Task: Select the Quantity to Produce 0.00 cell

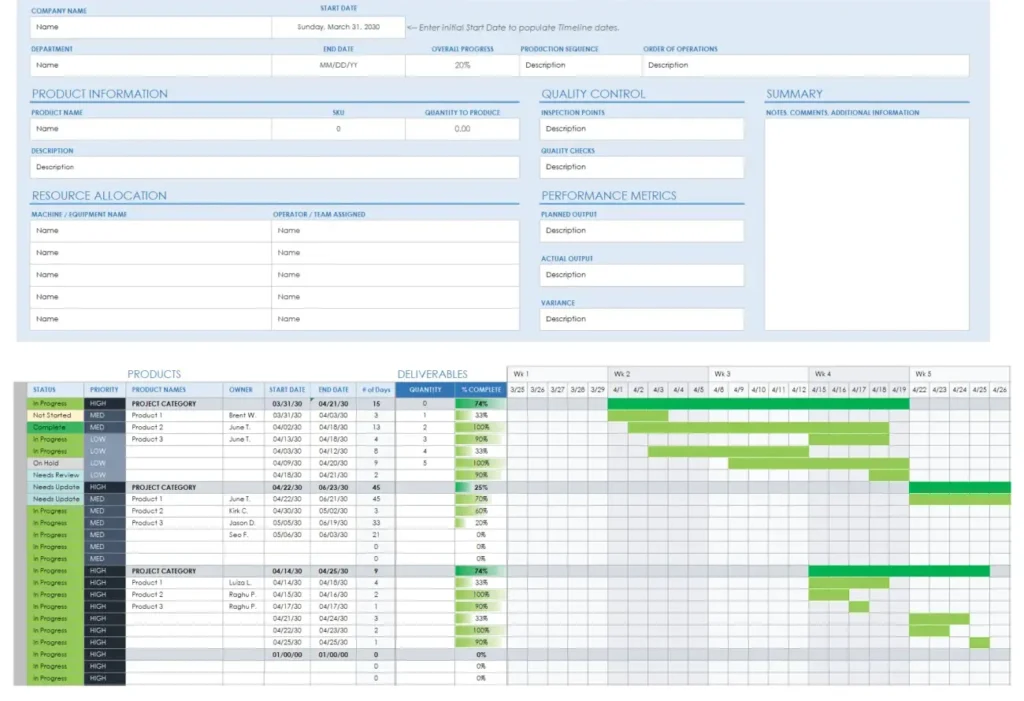Action: pos(462,129)
